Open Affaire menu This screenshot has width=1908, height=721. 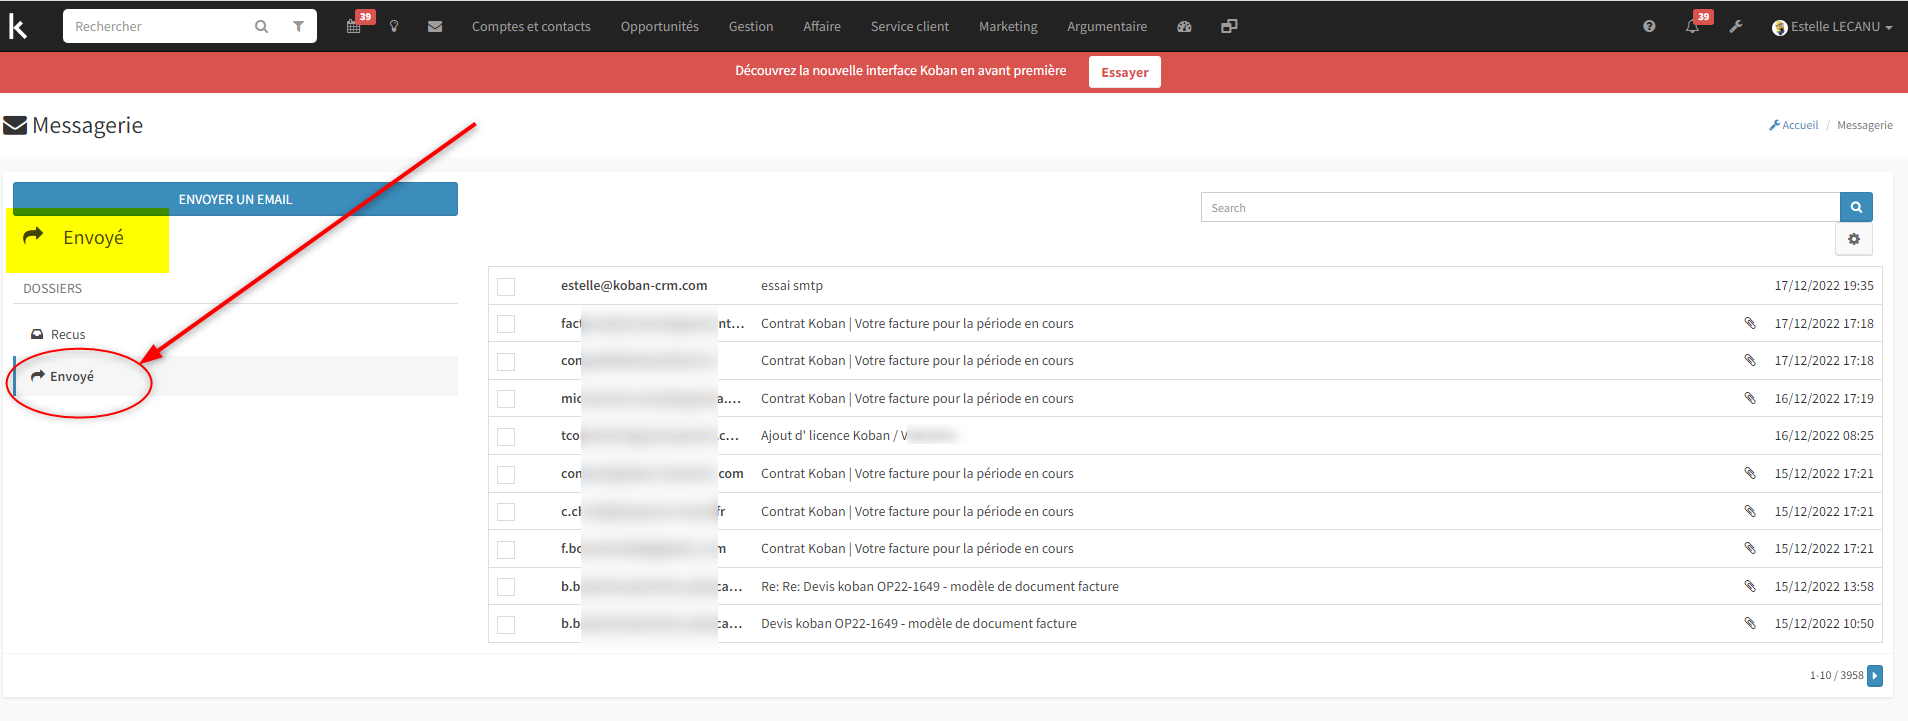[822, 27]
